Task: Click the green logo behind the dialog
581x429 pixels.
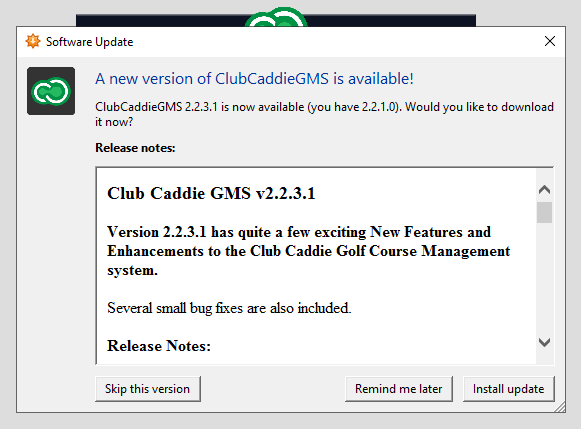Action: pos(276,17)
